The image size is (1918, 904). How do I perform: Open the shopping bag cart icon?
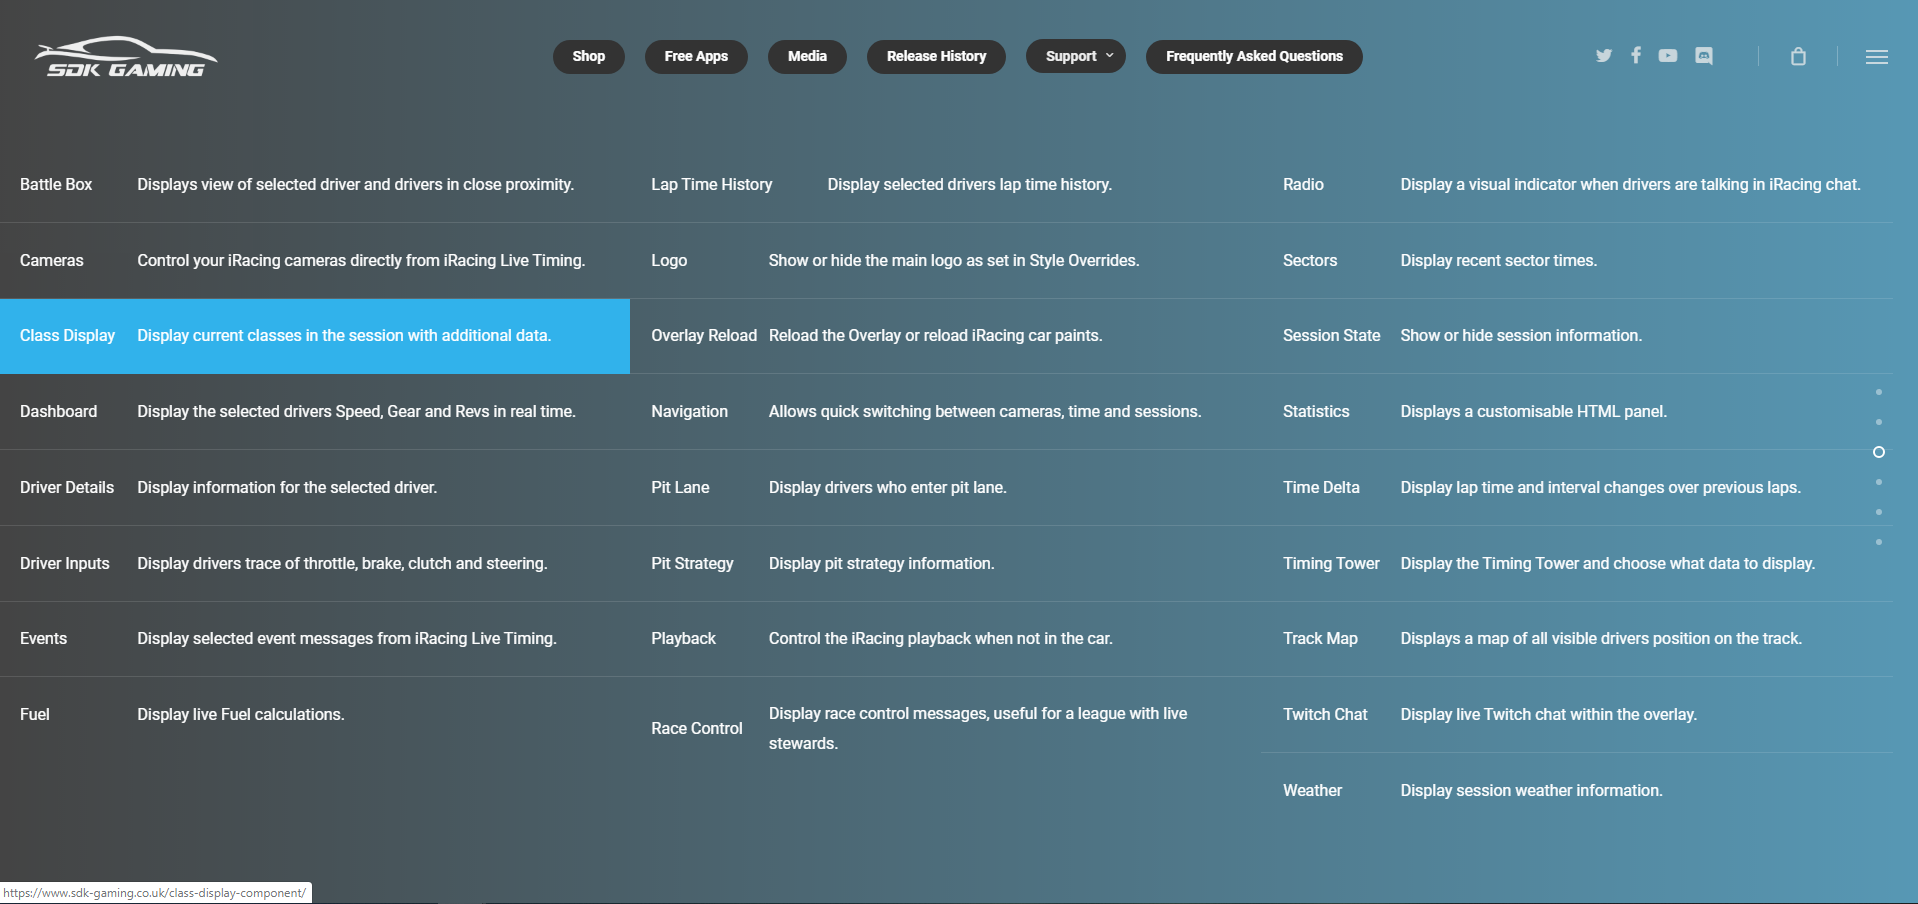(x=1798, y=56)
